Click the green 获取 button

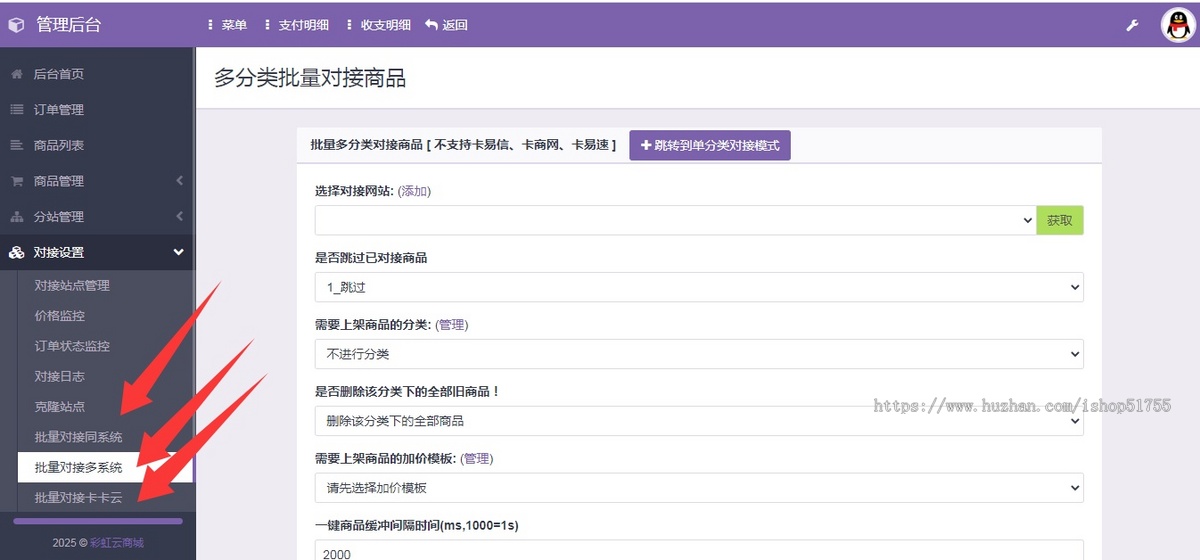coord(1060,220)
